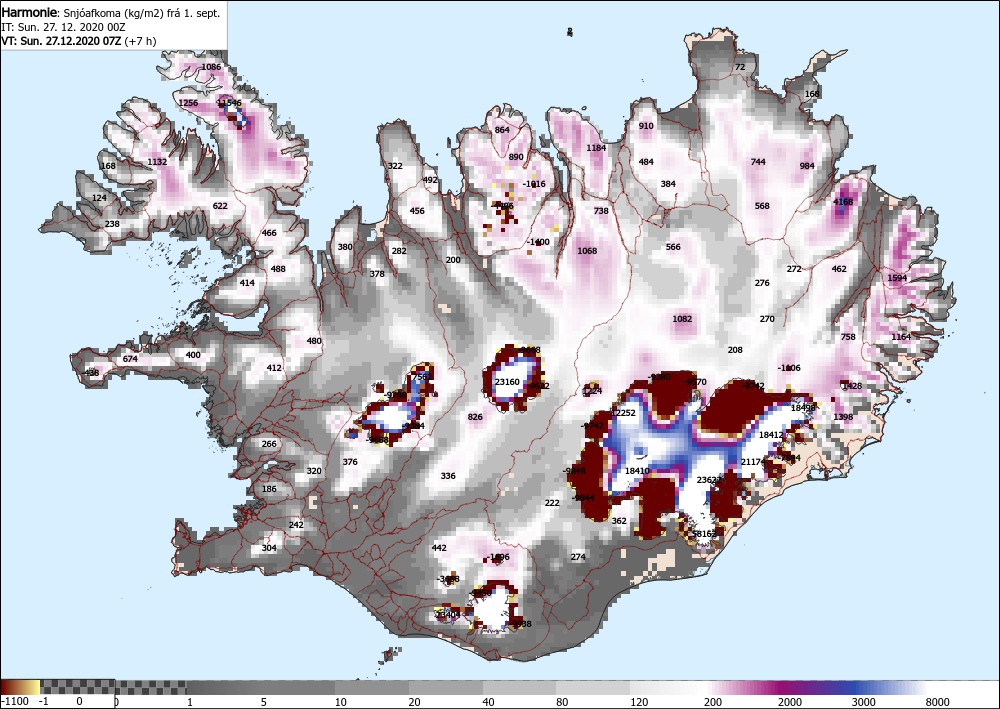Click the map value 1164
This screenshot has width=1000, height=709.
coord(901,337)
